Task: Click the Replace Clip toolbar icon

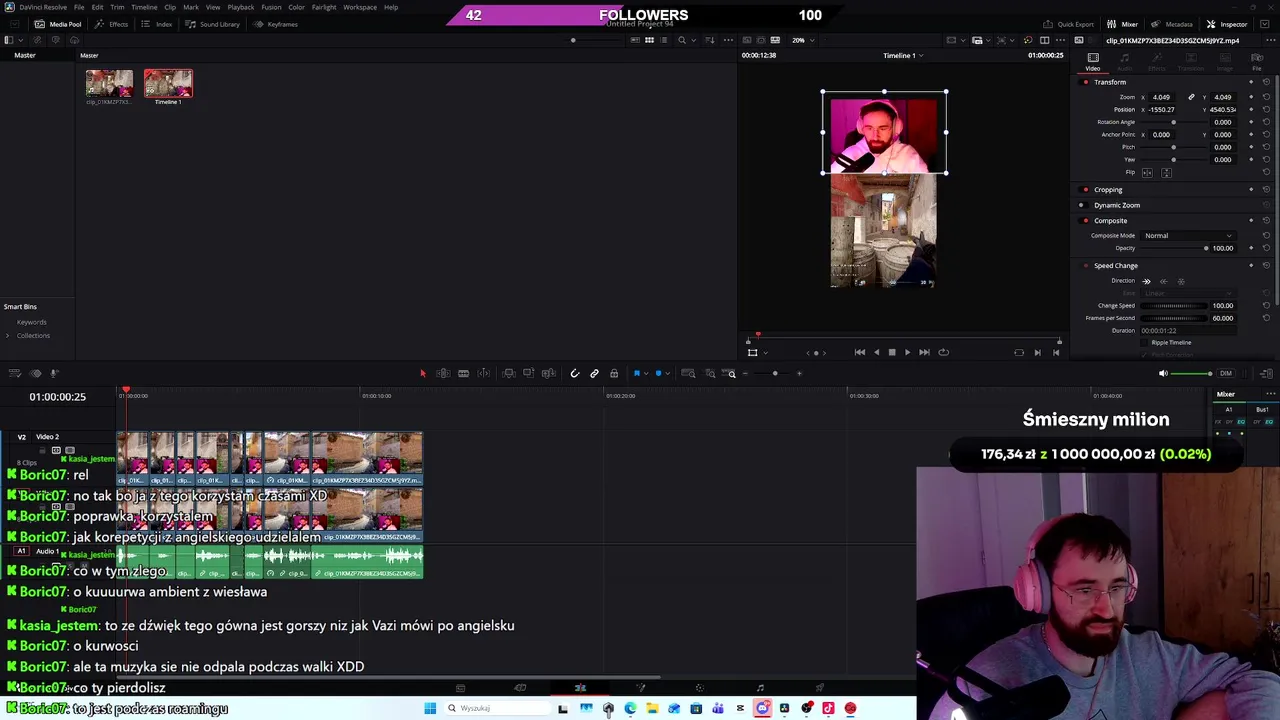Action: (548, 373)
